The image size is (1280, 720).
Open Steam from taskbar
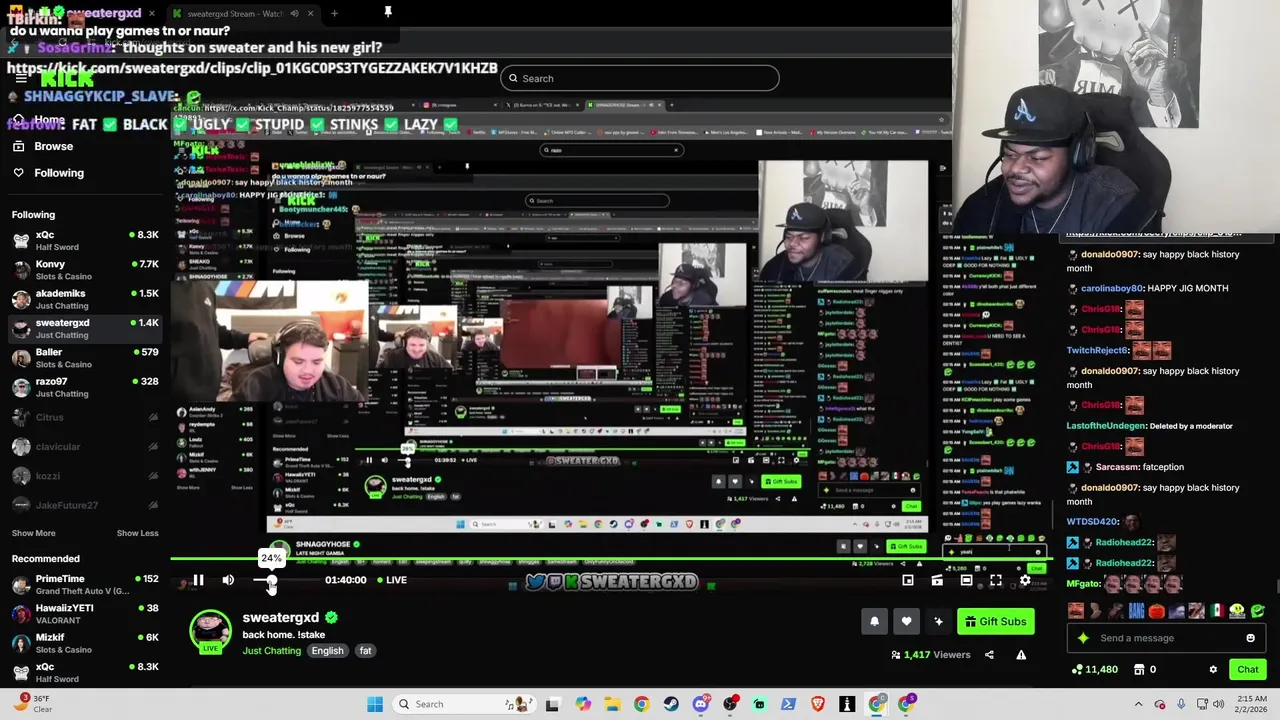click(671, 704)
